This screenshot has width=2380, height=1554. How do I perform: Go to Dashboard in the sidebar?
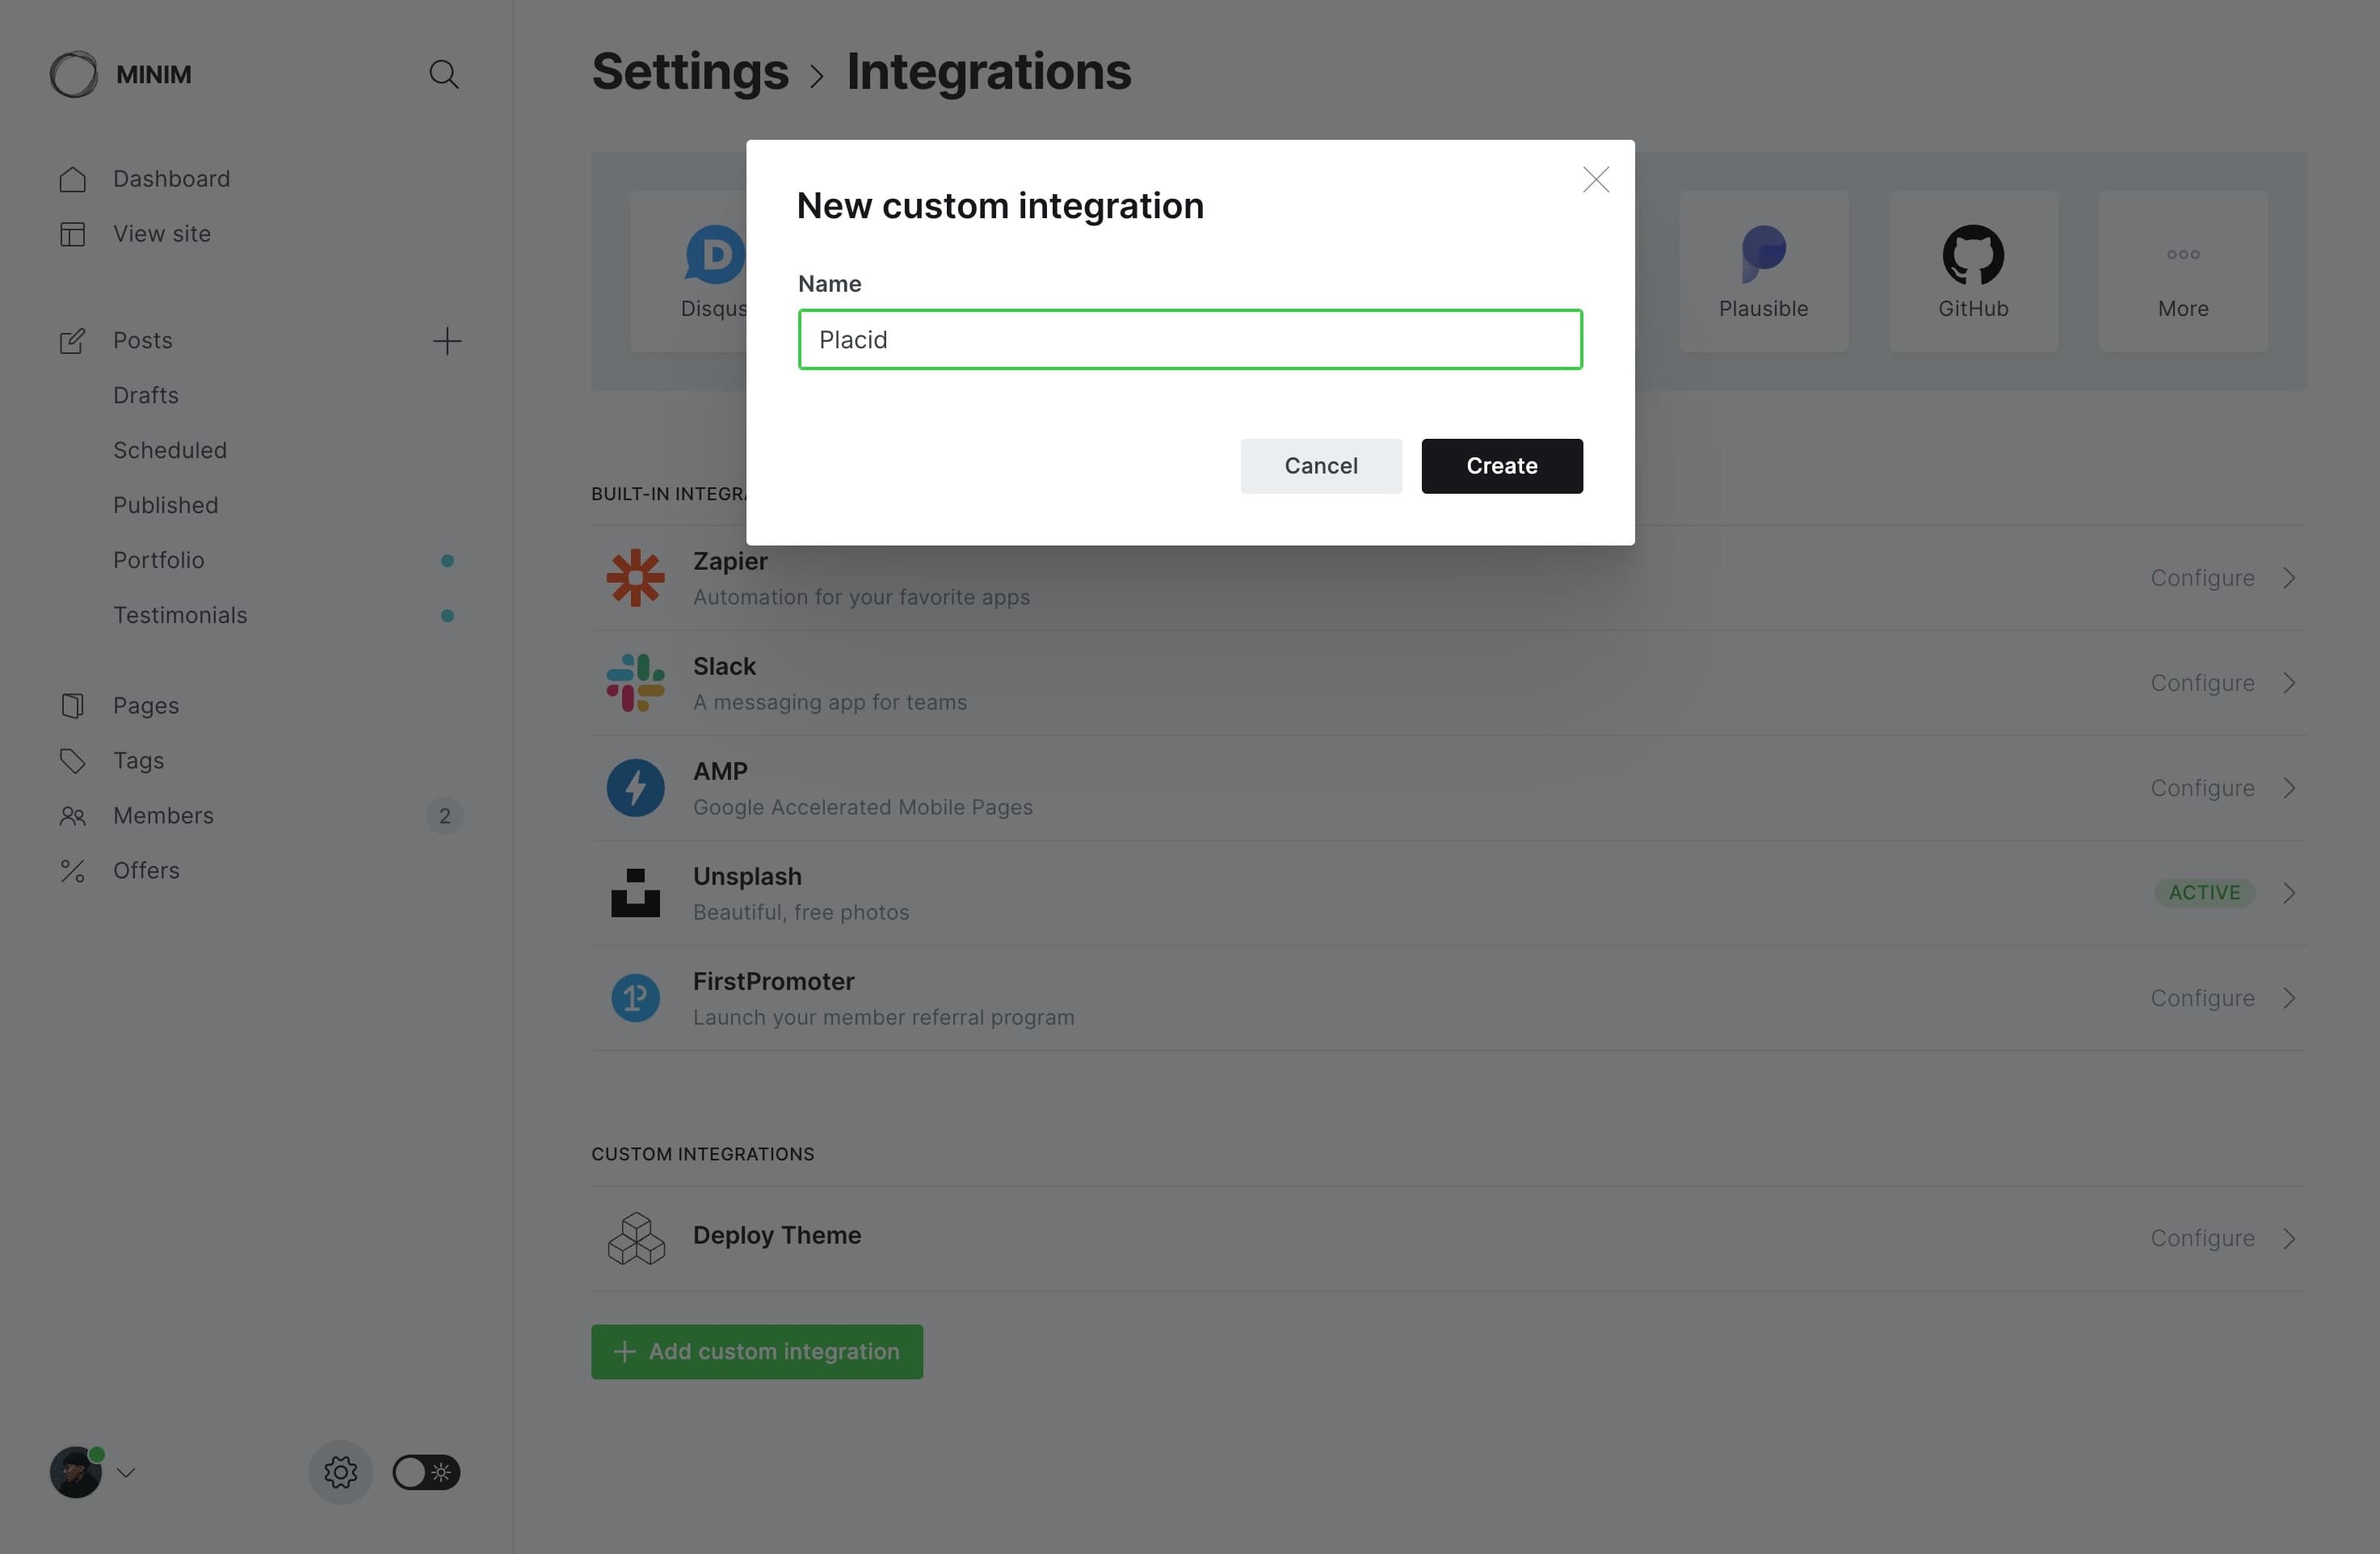[171, 179]
